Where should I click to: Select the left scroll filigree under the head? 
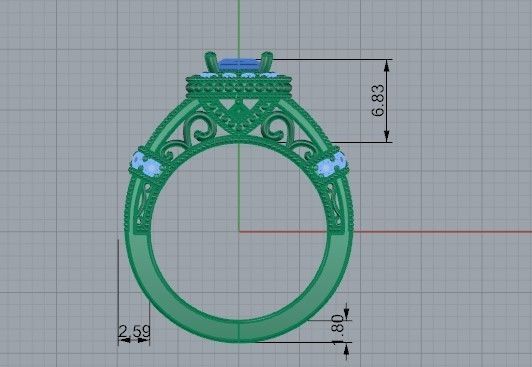tap(200, 127)
